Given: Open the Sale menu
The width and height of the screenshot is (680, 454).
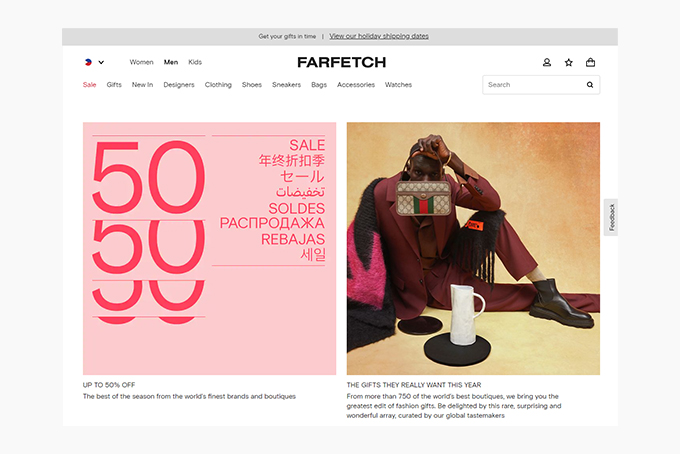Looking at the screenshot, I should tap(89, 85).
